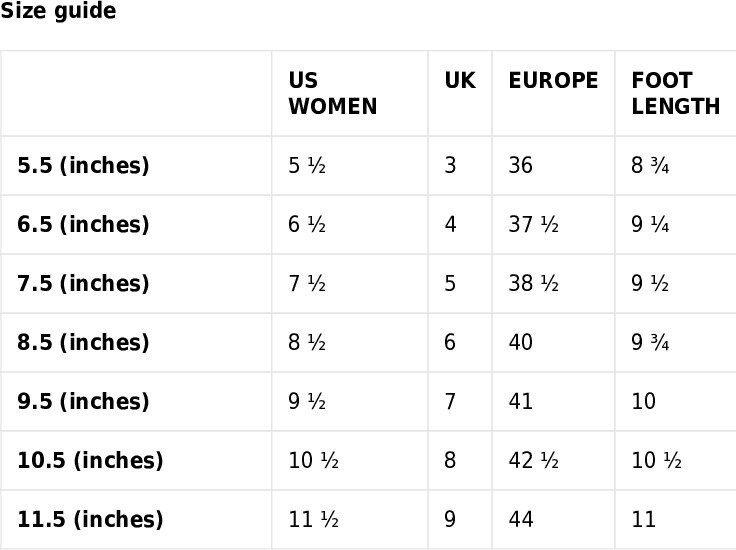The height and width of the screenshot is (550, 736).
Task: Select the 9.5 (inches) row label
Action: click(83, 402)
